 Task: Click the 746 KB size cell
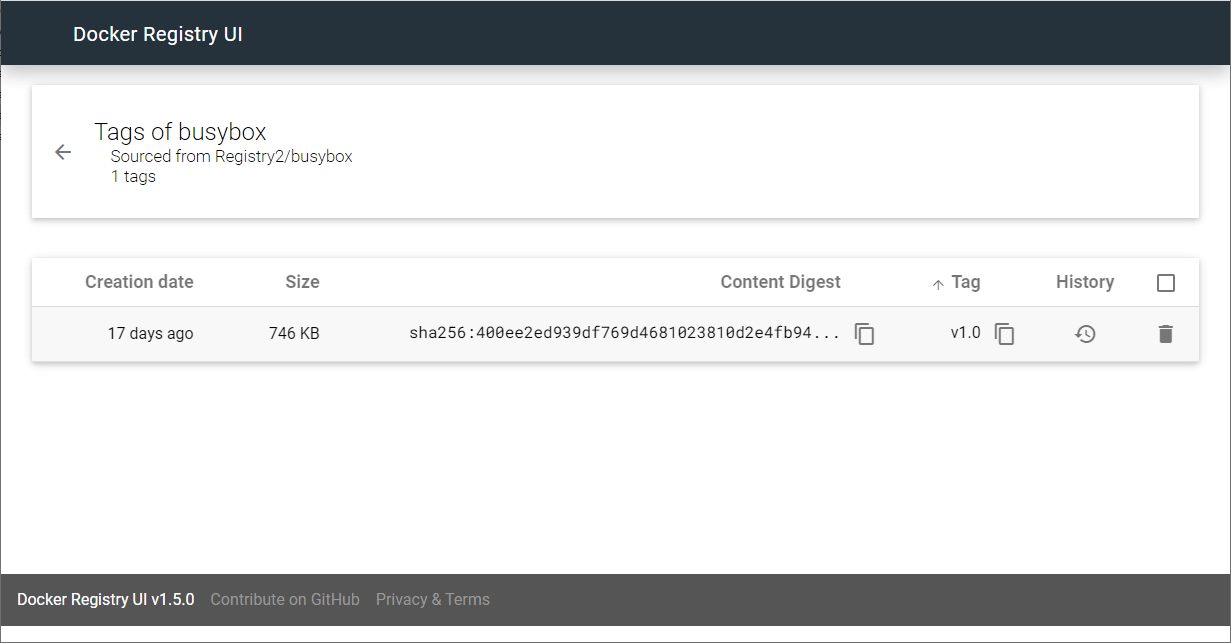(x=294, y=334)
